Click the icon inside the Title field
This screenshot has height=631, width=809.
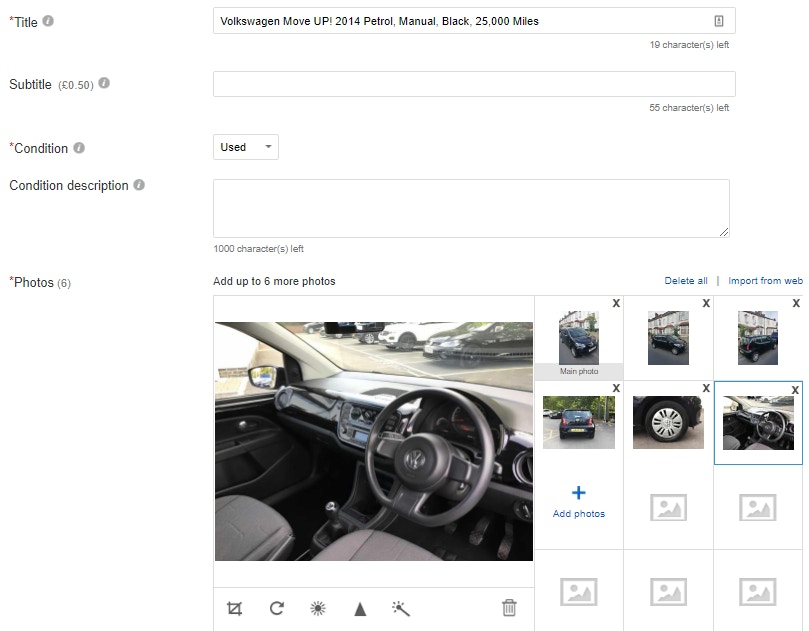719,21
